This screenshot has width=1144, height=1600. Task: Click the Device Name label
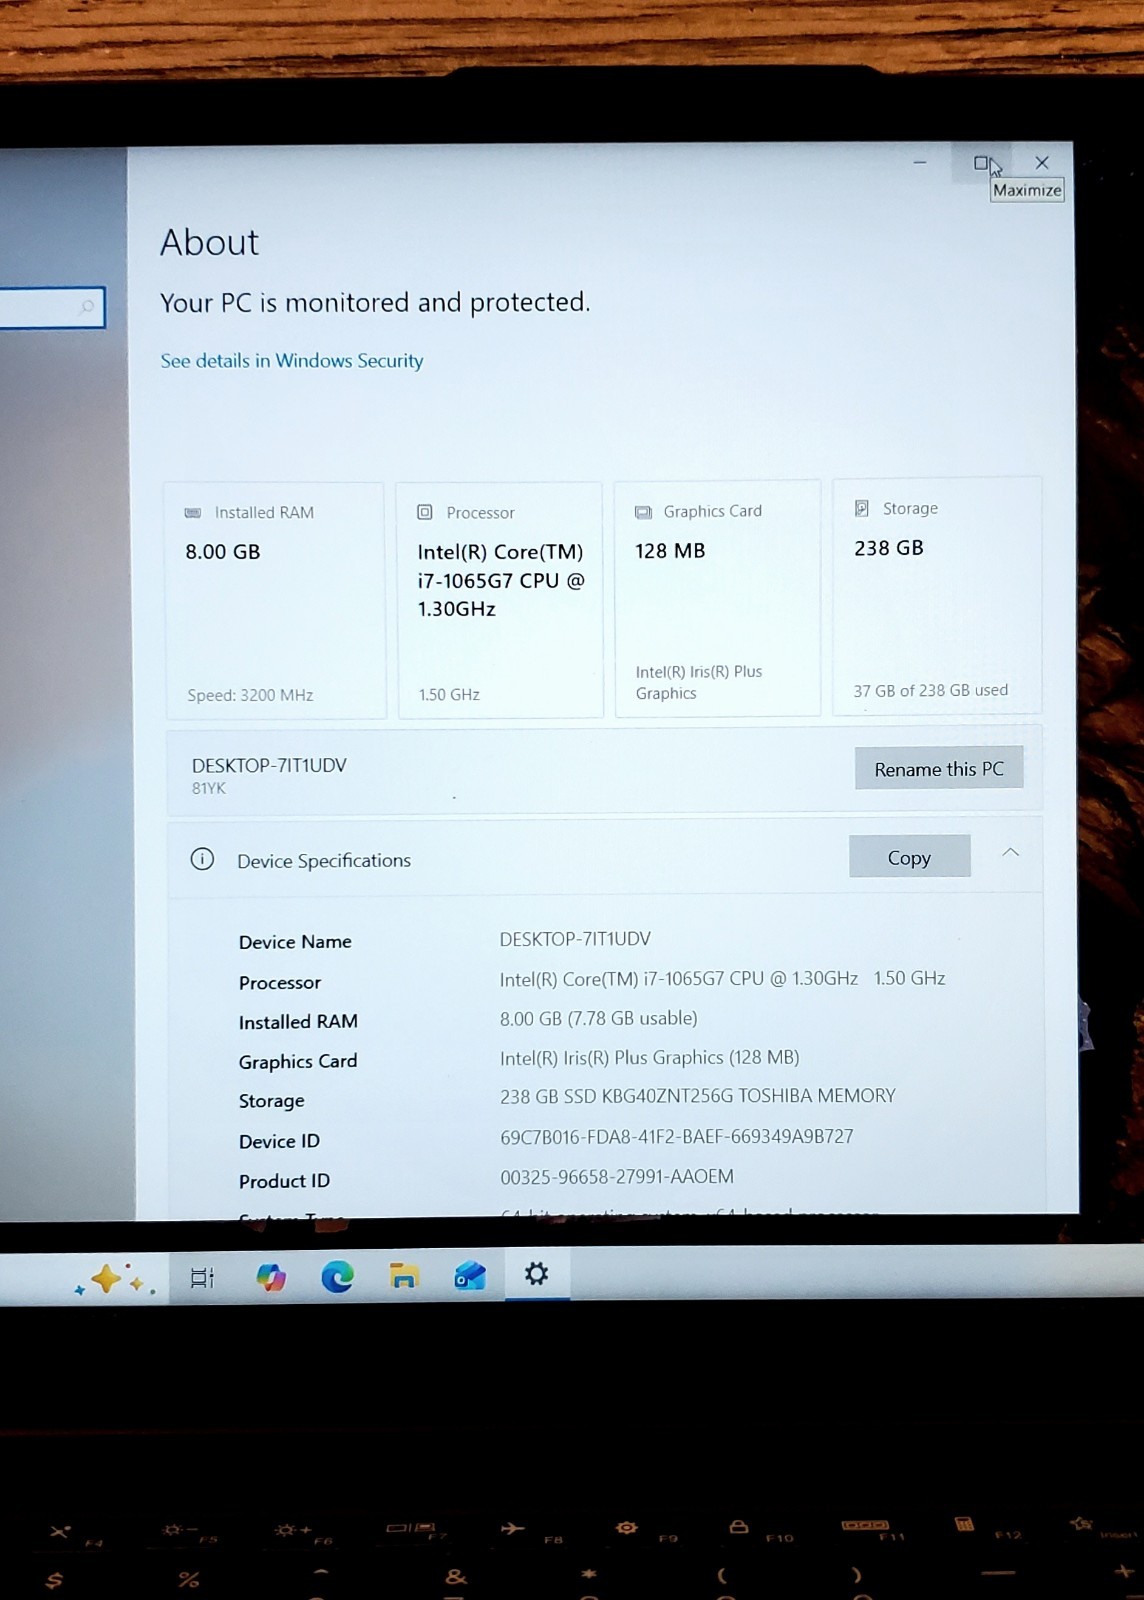pyautogui.click(x=295, y=942)
